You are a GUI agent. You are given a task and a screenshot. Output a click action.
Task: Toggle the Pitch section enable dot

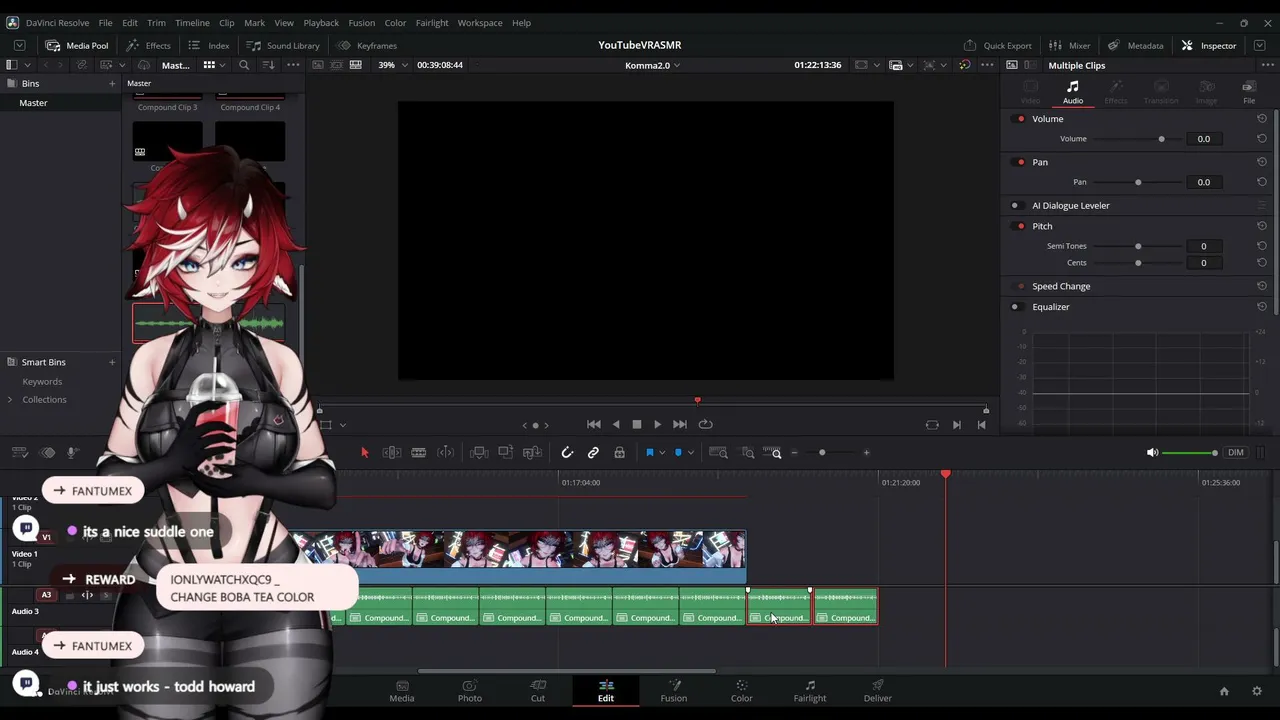point(1020,226)
